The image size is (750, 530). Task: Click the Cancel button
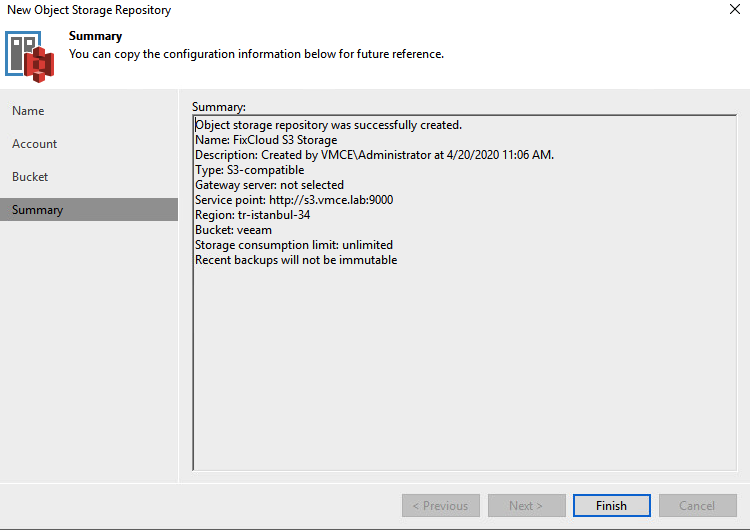tap(697, 506)
